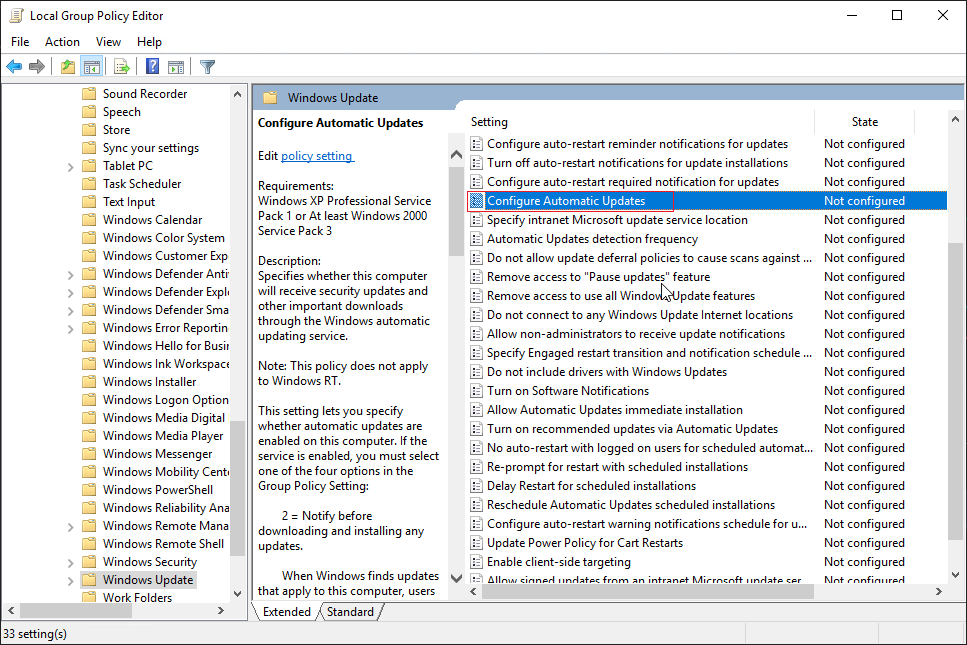
Task: Sort list by the Setting column header
Action: pos(641,122)
